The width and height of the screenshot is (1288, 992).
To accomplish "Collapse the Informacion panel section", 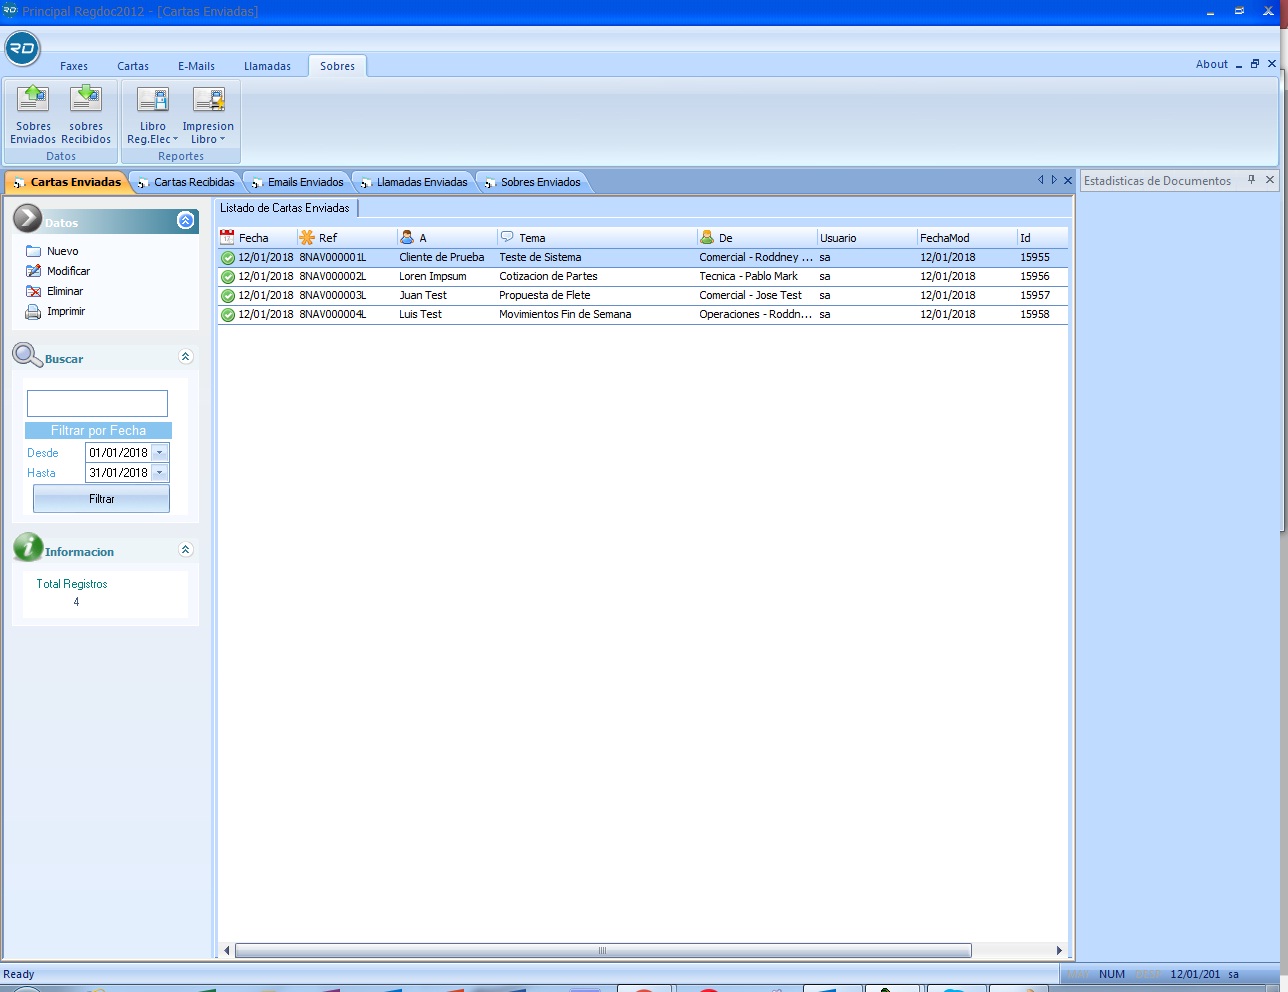I will point(185,549).
